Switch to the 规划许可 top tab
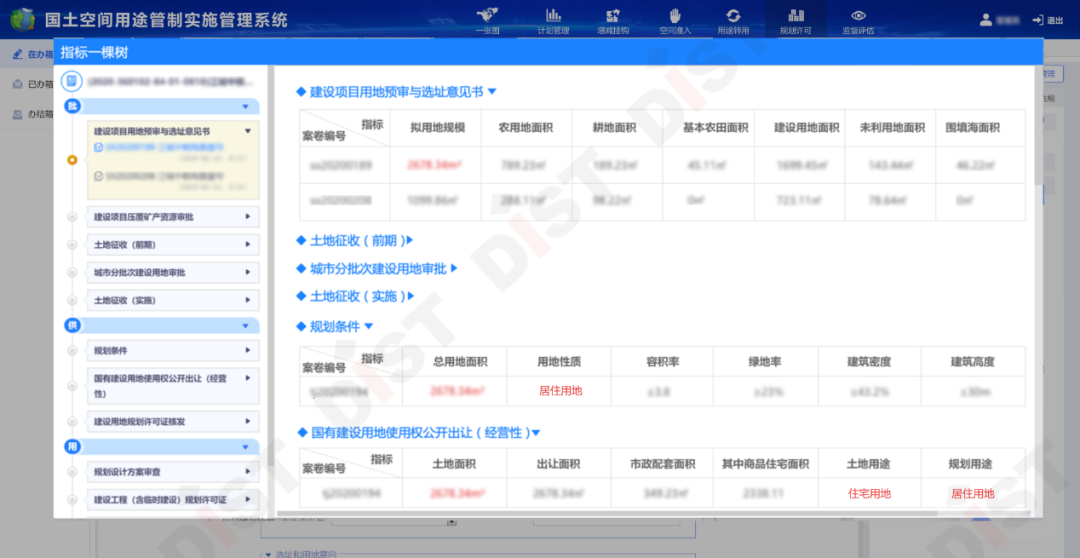The width and height of the screenshot is (1080, 558). [x=796, y=21]
